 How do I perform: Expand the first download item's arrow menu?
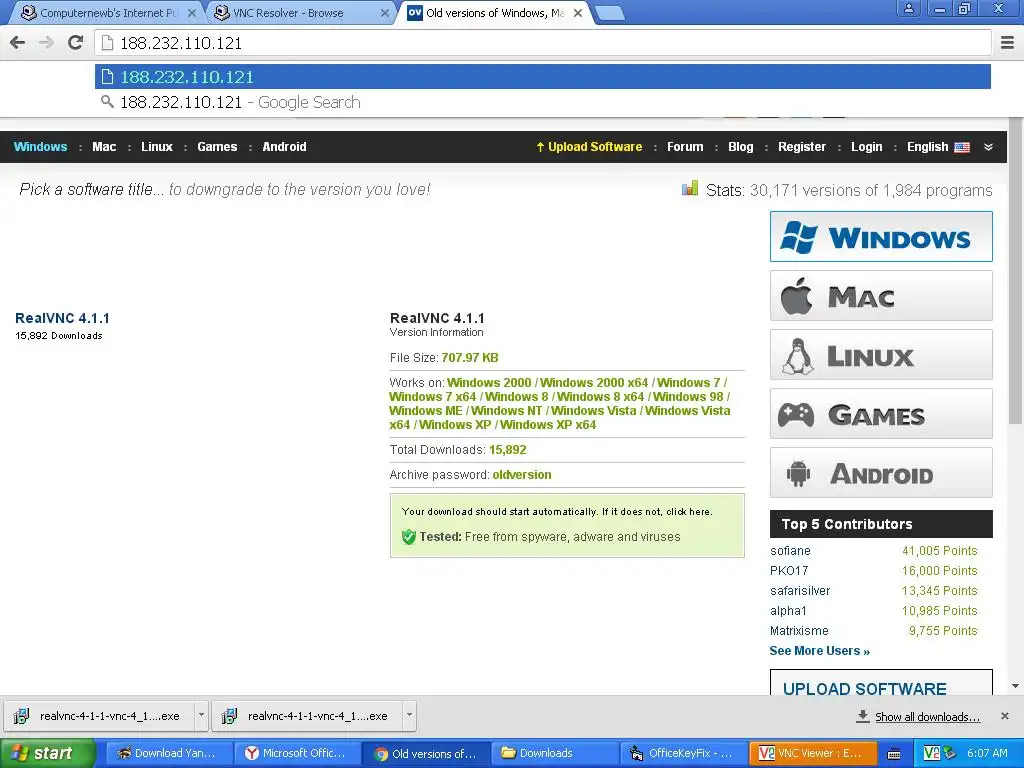(x=201, y=715)
